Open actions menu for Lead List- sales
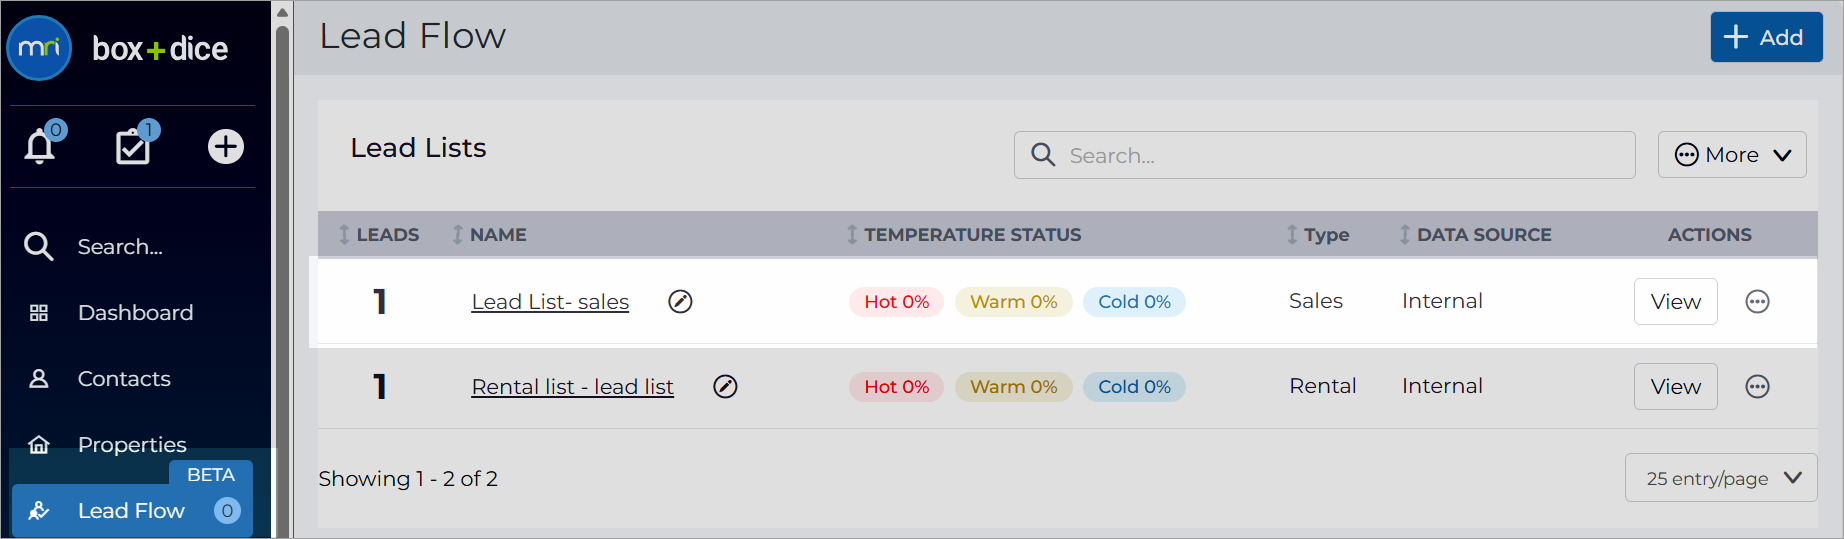Image resolution: width=1844 pixels, height=539 pixels. pos(1757,301)
